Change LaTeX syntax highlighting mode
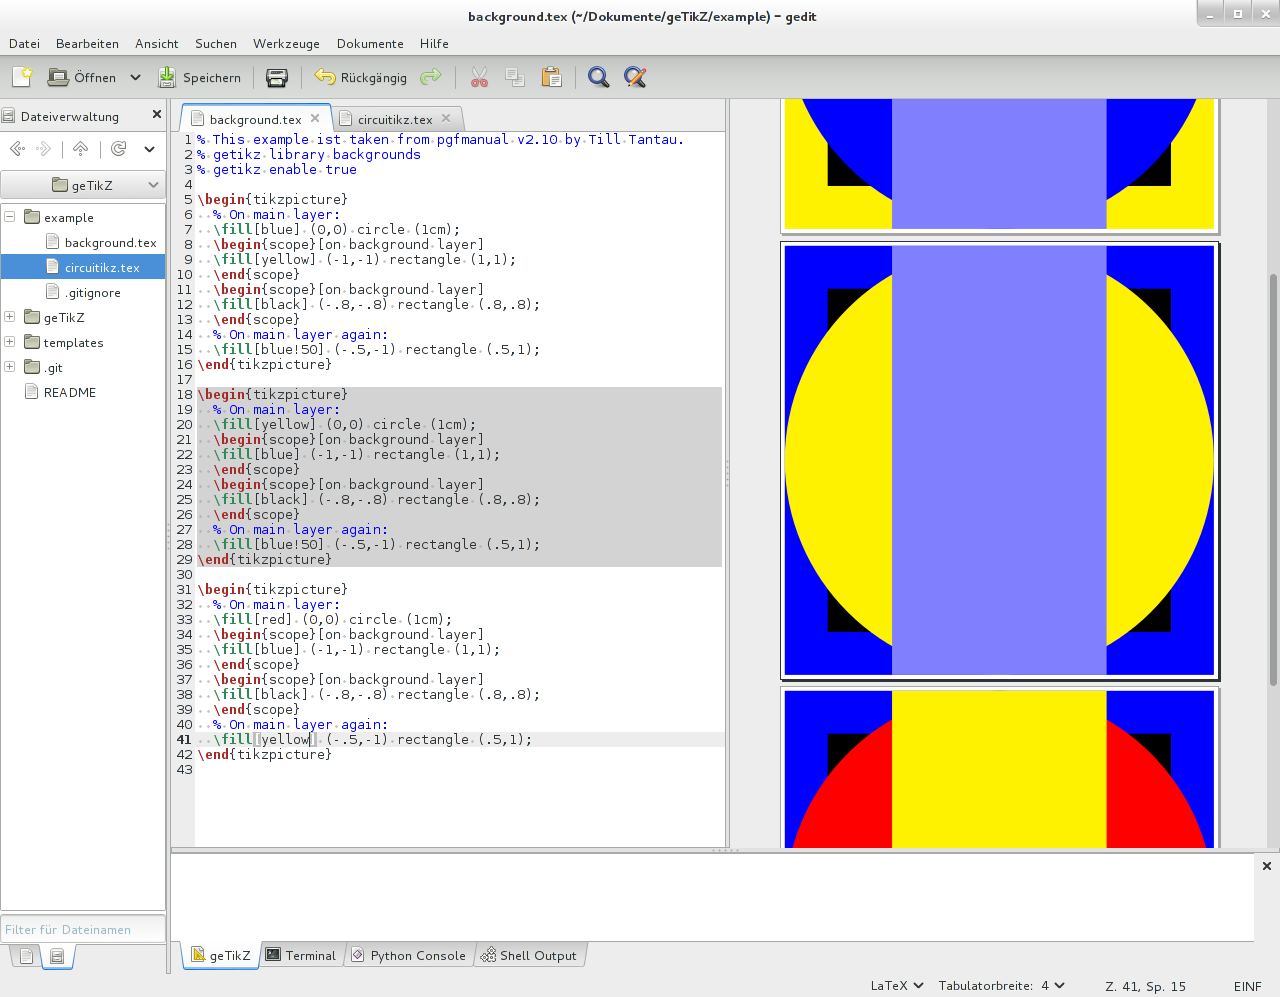The width and height of the screenshot is (1280, 997). pyautogui.click(x=896, y=985)
